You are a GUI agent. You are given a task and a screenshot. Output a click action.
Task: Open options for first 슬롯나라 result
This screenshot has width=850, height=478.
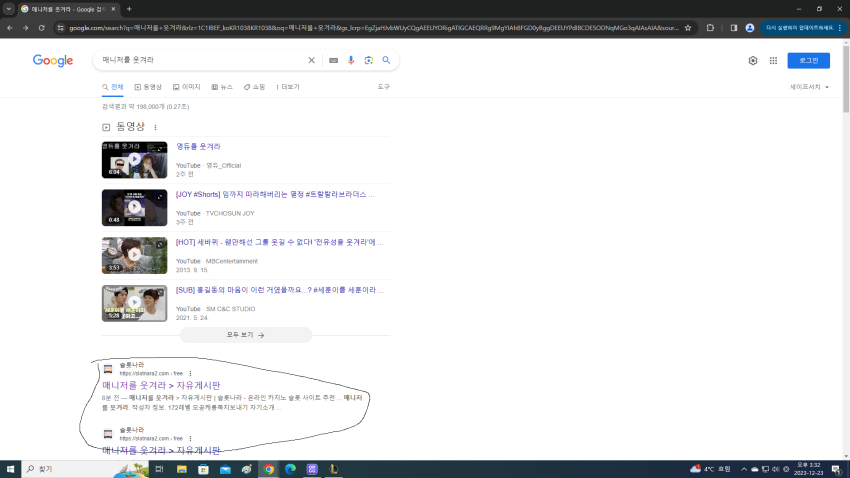pos(190,373)
